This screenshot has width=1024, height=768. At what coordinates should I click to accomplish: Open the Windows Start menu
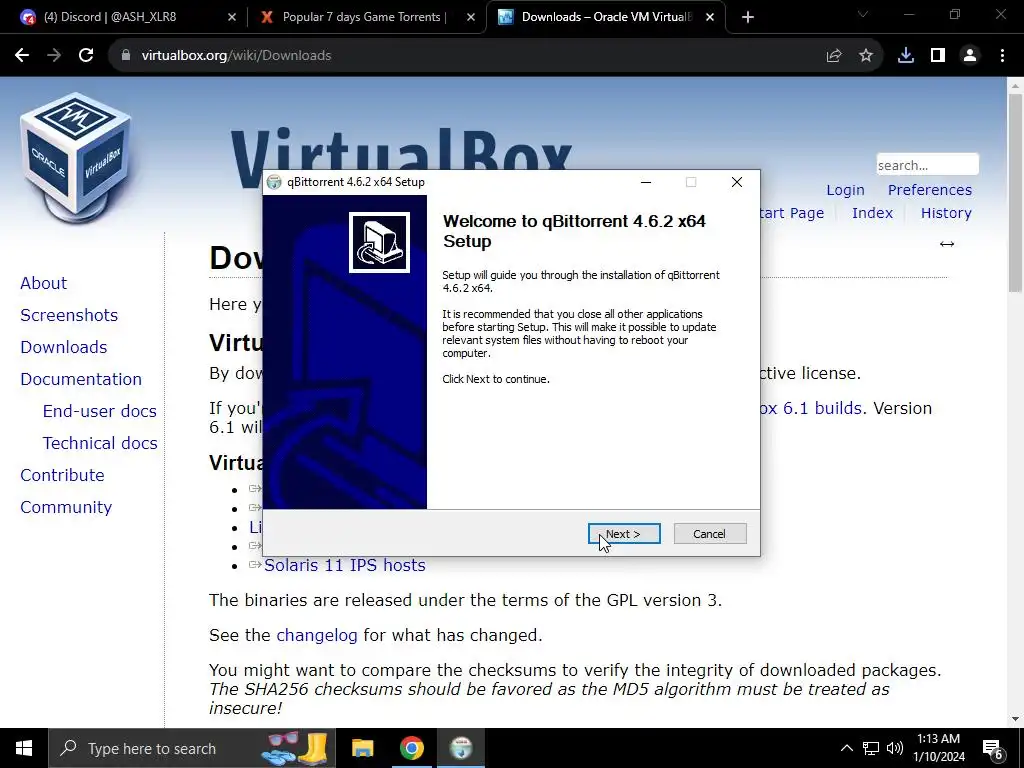point(24,748)
